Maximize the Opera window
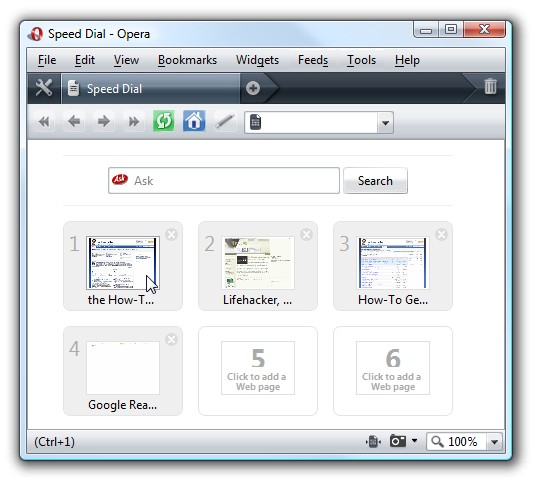The height and width of the screenshot is (482, 536). tap(451, 29)
